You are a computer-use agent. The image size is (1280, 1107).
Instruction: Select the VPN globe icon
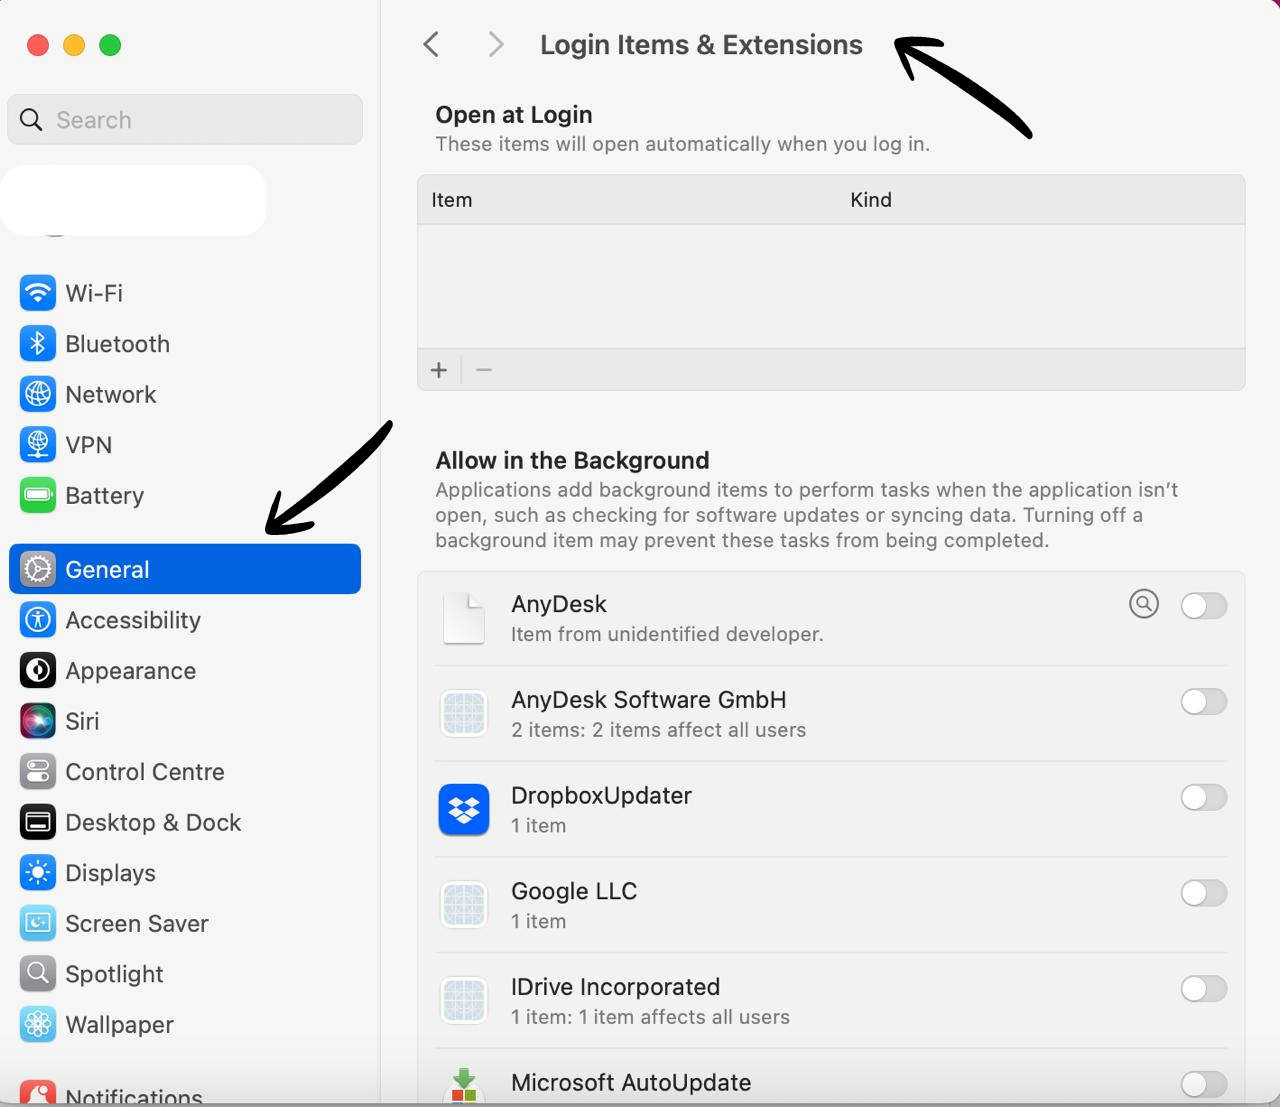(x=38, y=445)
